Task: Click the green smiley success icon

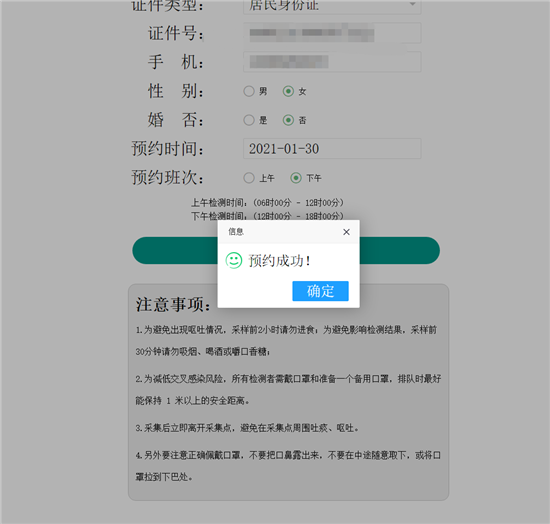Action: [234, 261]
